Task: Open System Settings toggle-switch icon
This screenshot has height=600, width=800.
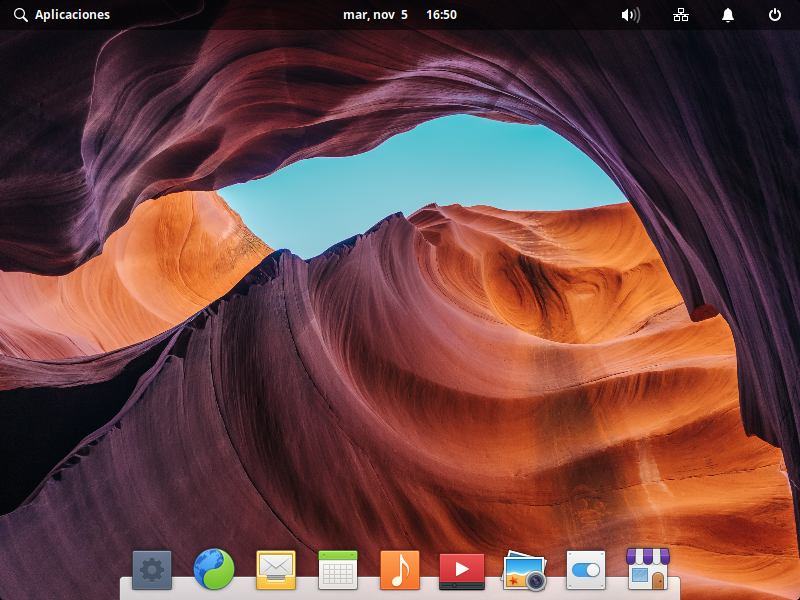Action: click(586, 570)
